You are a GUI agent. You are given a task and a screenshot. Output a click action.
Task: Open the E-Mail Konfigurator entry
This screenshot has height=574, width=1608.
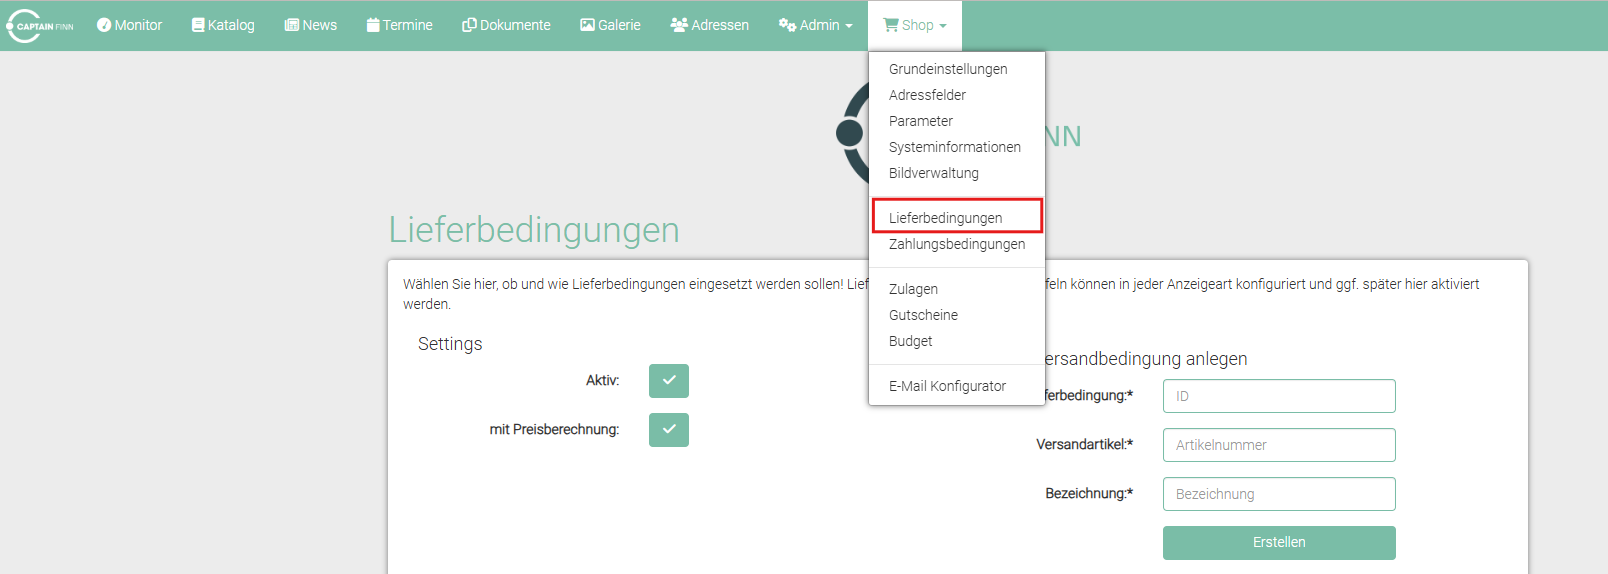947,386
